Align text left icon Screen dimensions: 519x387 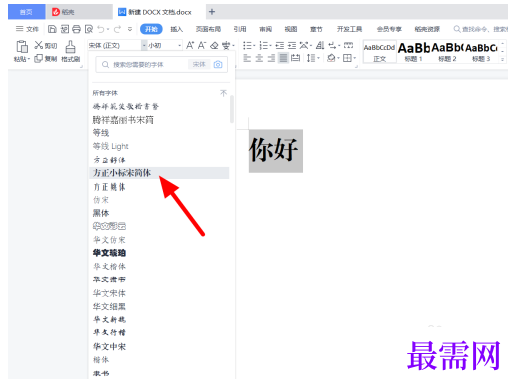coord(247,58)
